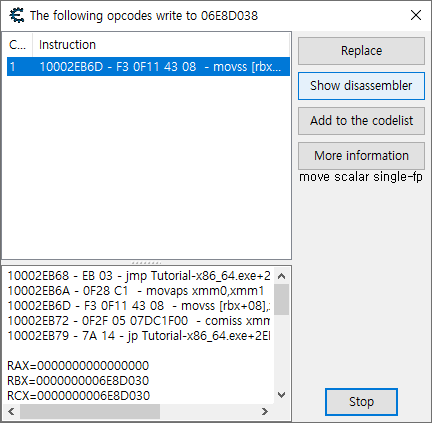Select line 10002EB6A movaps xmm0,xmm1

tap(136, 291)
